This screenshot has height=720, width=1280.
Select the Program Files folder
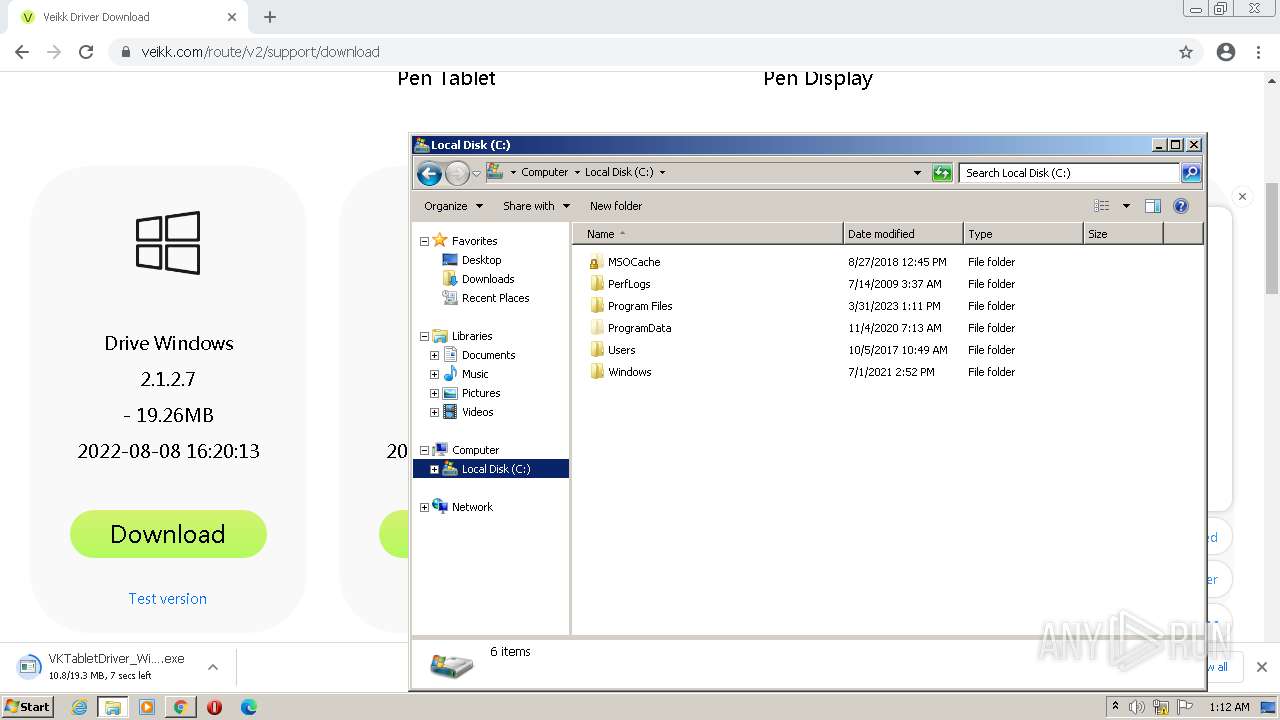pos(640,306)
